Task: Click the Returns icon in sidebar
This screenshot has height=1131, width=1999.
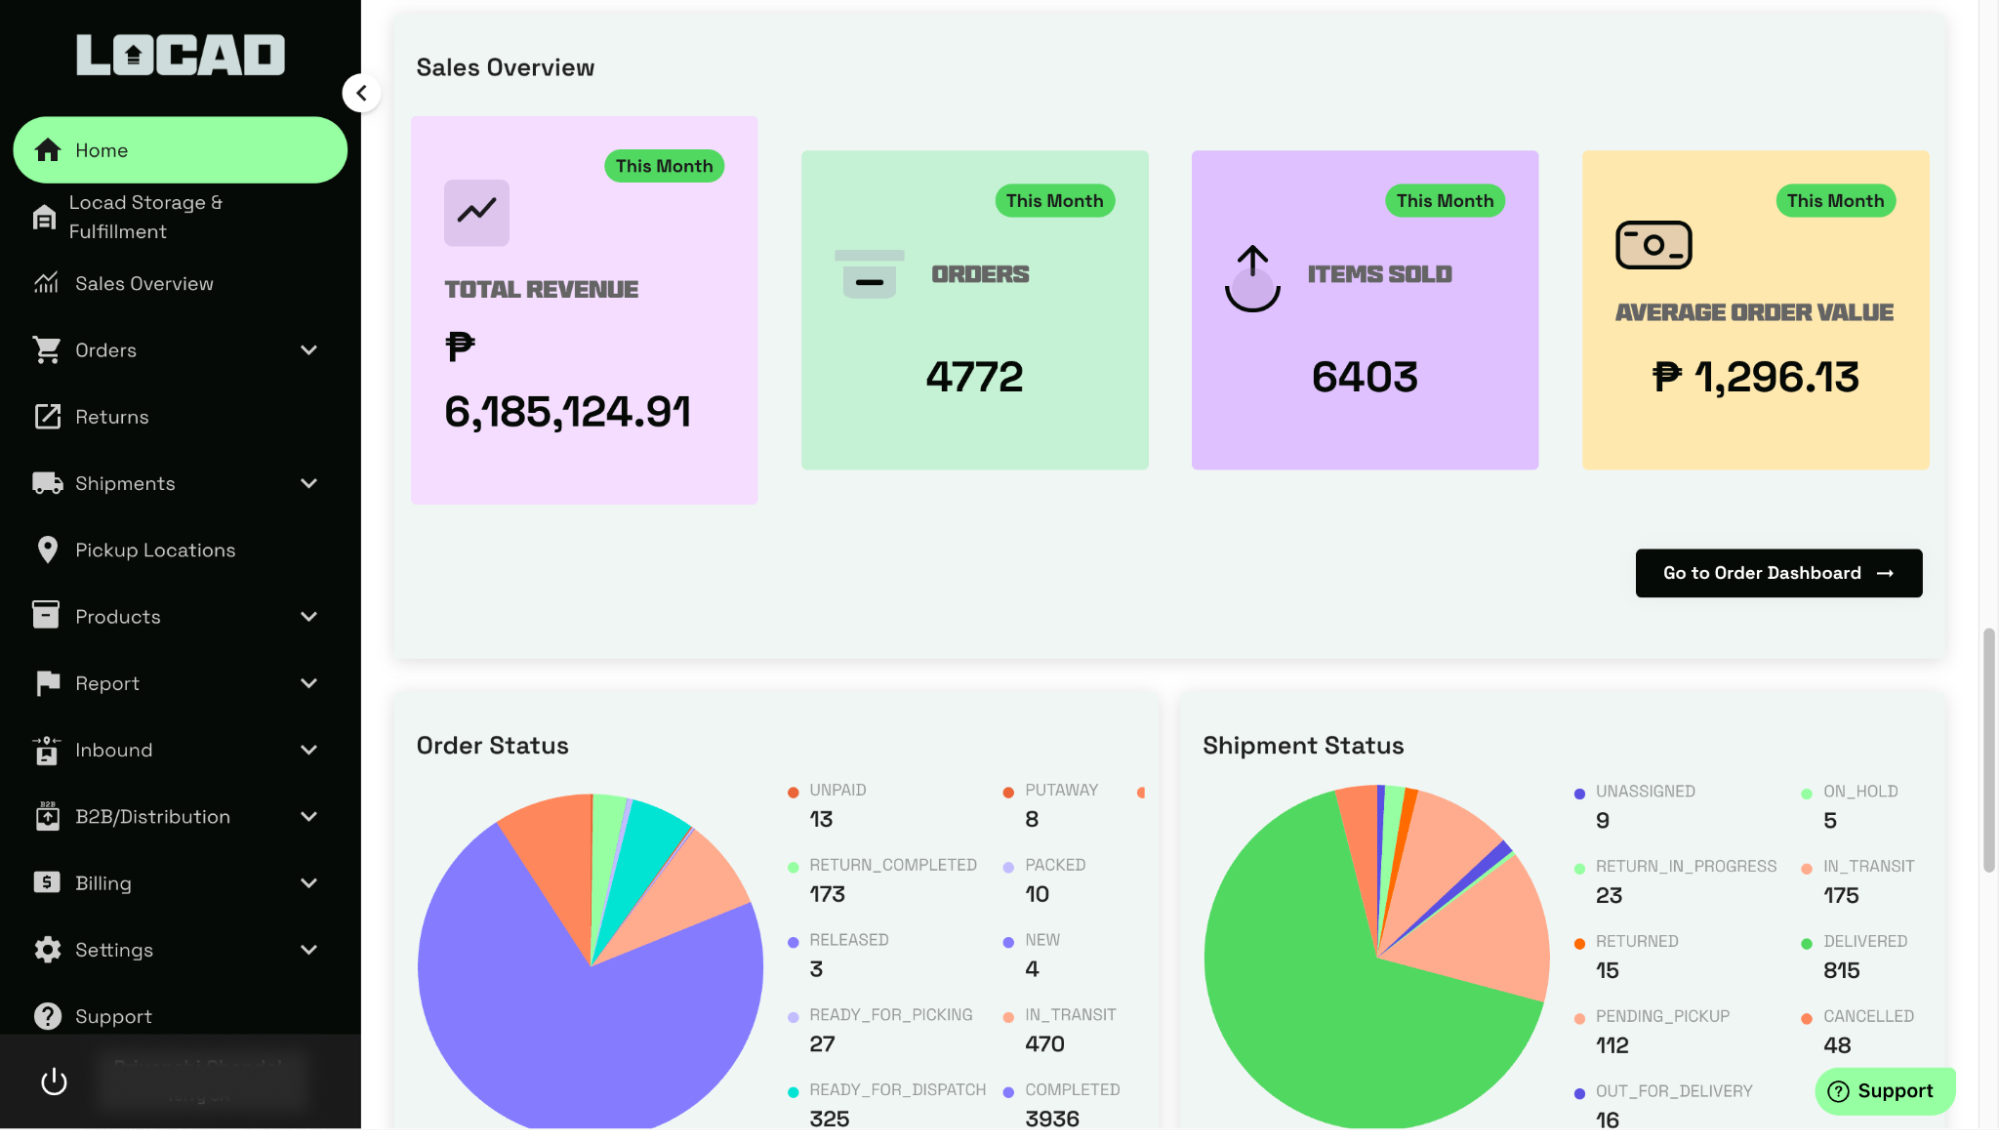Action: pyautogui.click(x=47, y=417)
